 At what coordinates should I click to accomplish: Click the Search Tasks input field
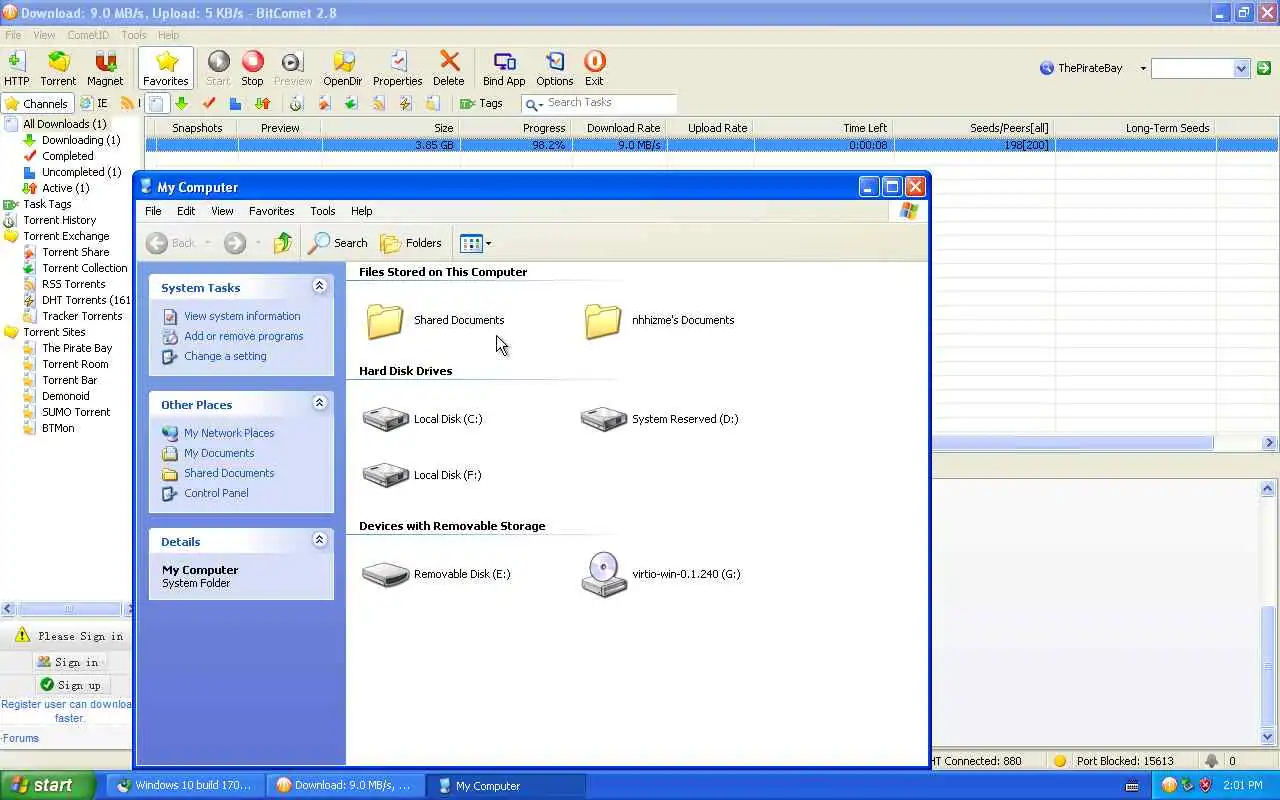tap(610, 103)
